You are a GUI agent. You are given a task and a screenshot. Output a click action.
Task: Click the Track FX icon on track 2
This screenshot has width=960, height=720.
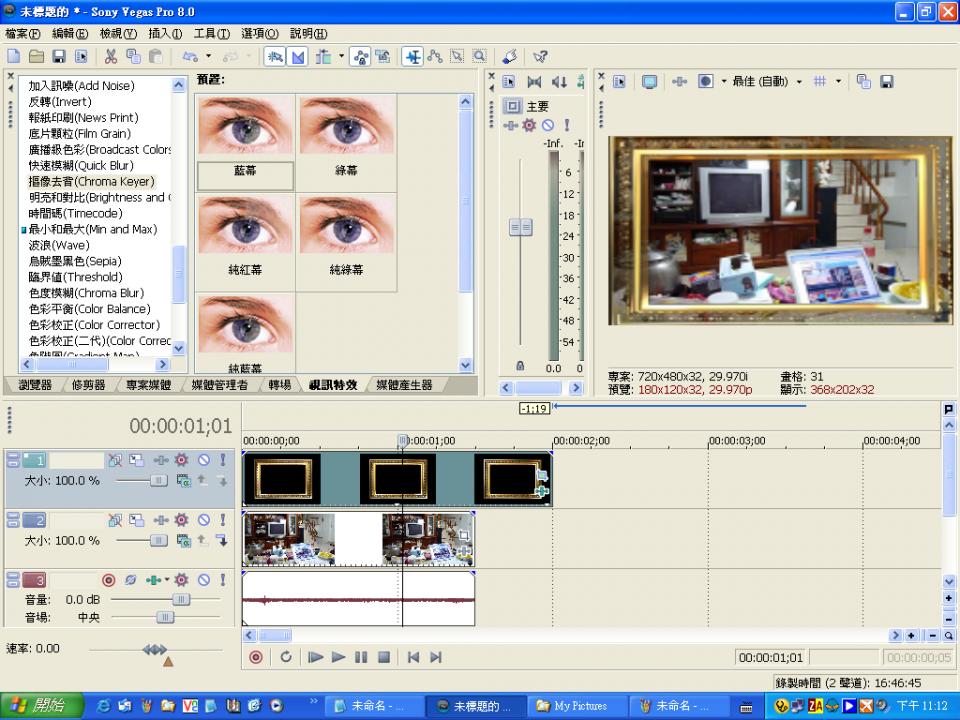pos(181,520)
